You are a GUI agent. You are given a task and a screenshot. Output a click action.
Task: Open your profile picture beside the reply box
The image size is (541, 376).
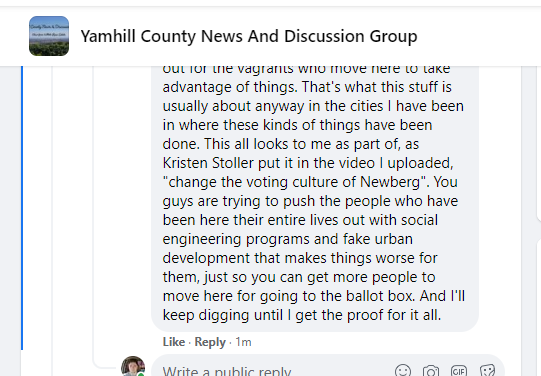(x=133, y=366)
